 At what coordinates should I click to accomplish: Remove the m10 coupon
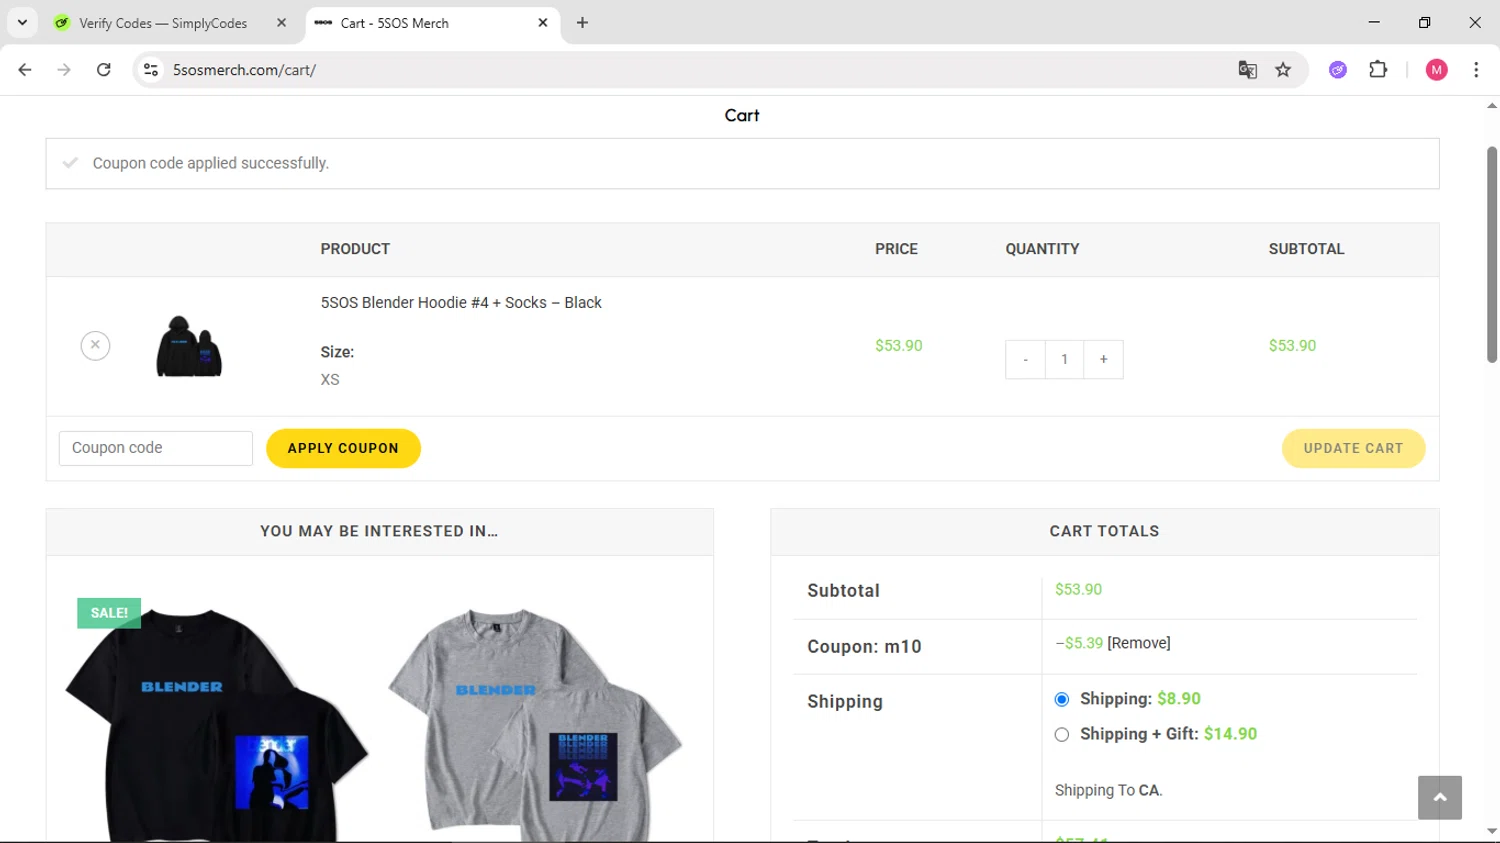(1139, 643)
